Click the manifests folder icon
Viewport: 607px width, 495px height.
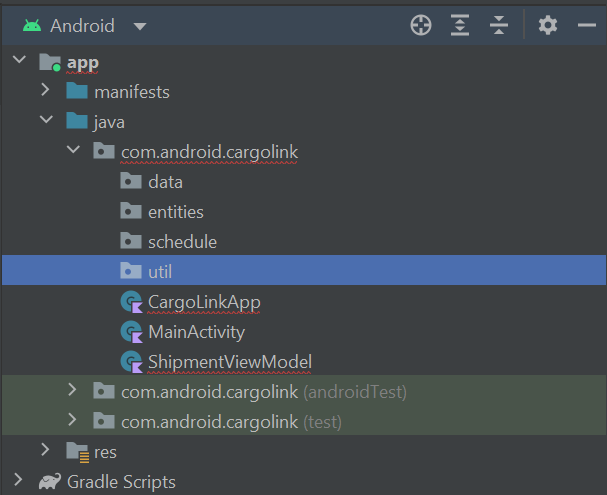77,91
